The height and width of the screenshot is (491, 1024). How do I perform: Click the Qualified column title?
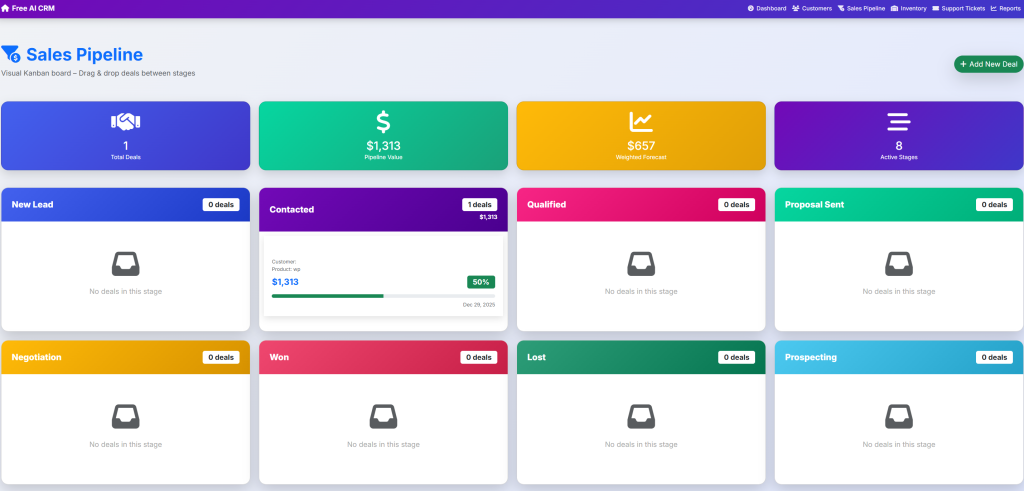point(547,204)
